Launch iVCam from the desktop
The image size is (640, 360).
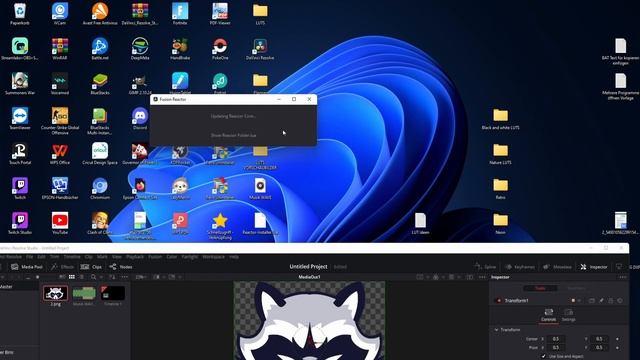point(60,13)
